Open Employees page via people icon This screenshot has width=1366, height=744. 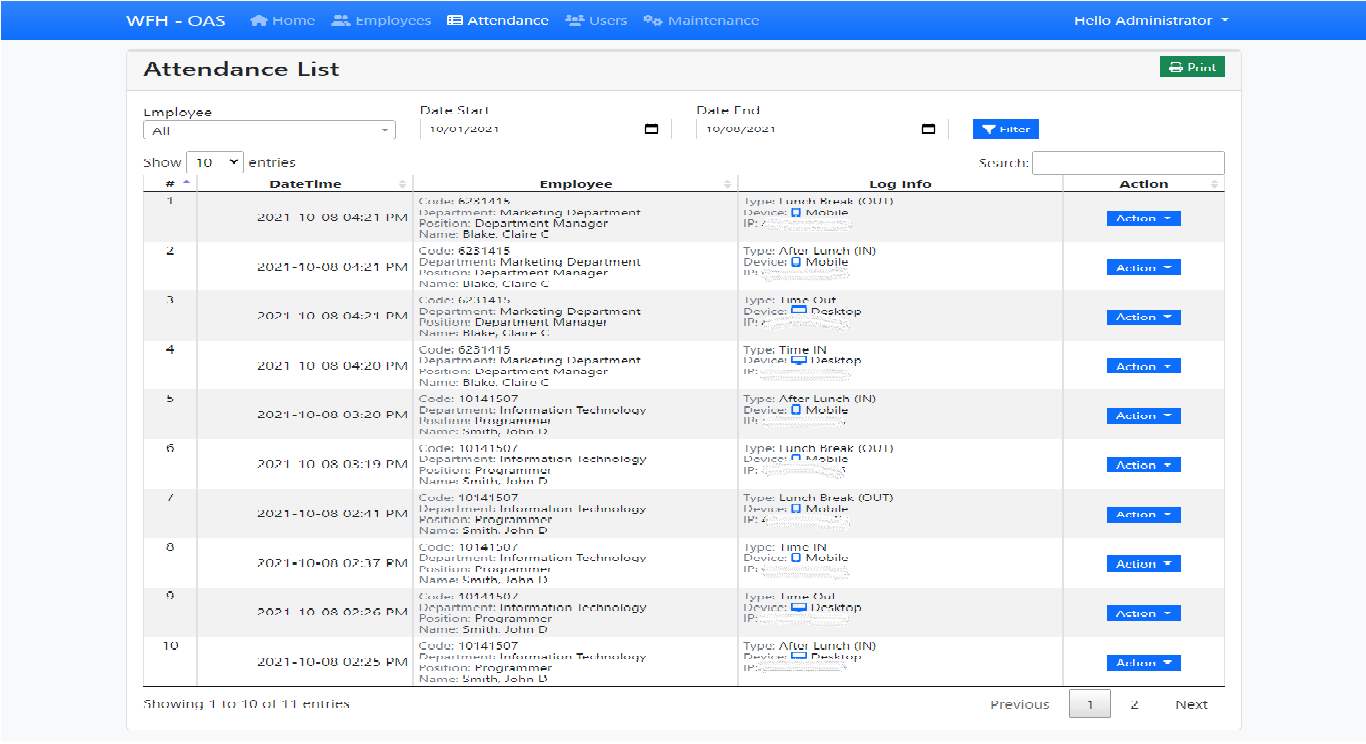pyautogui.click(x=341, y=21)
